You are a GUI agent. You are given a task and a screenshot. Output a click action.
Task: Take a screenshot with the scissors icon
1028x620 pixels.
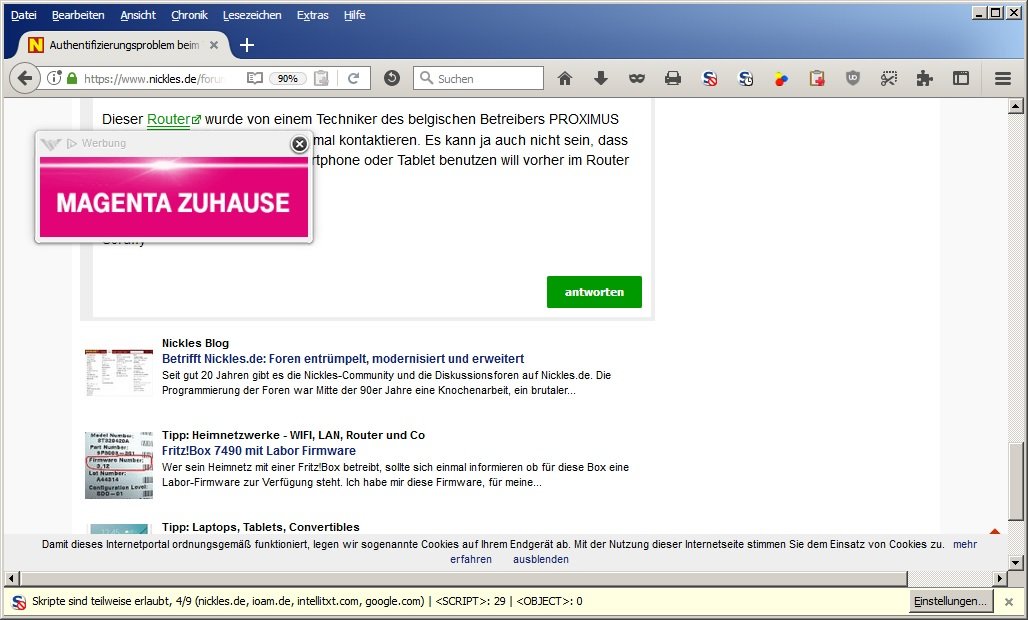pyautogui.click(x=888, y=79)
